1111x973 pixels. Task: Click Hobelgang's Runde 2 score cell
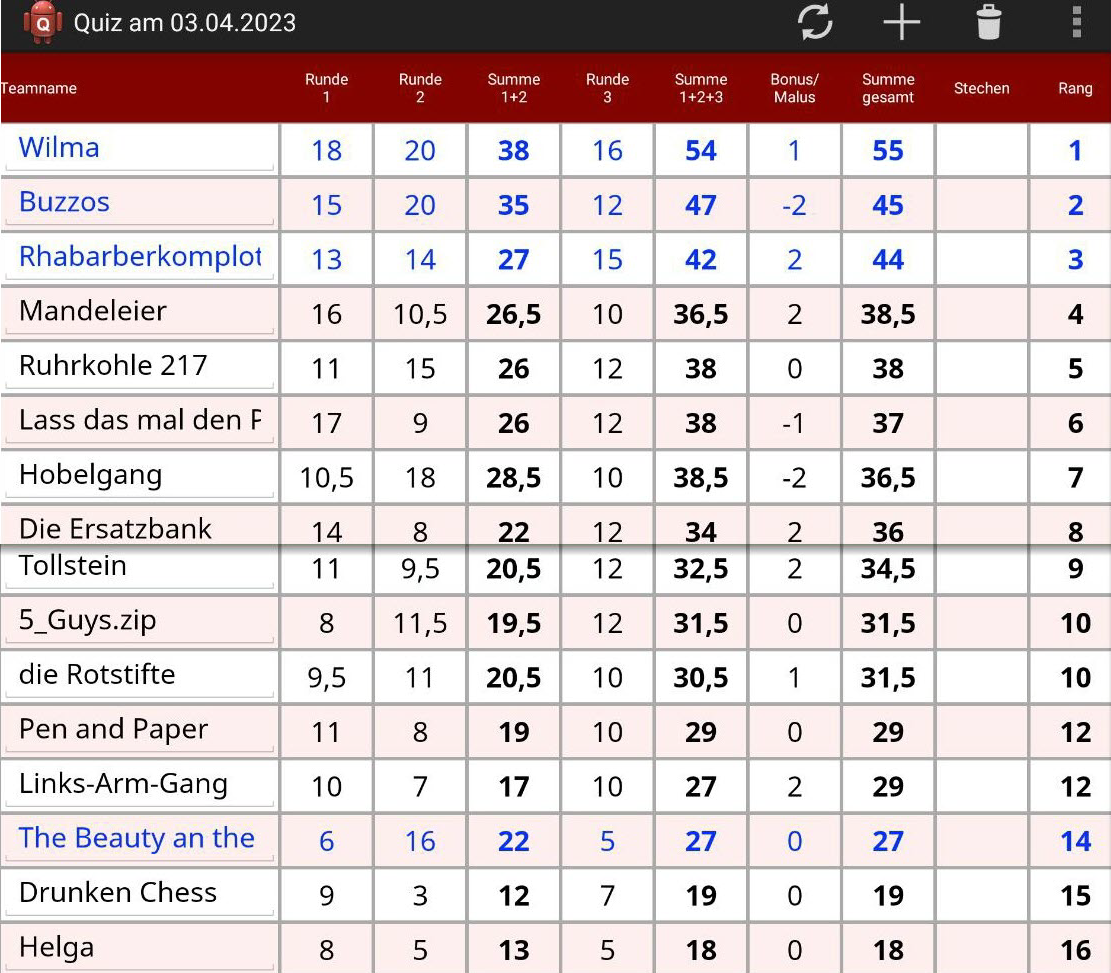click(x=420, y=477)
